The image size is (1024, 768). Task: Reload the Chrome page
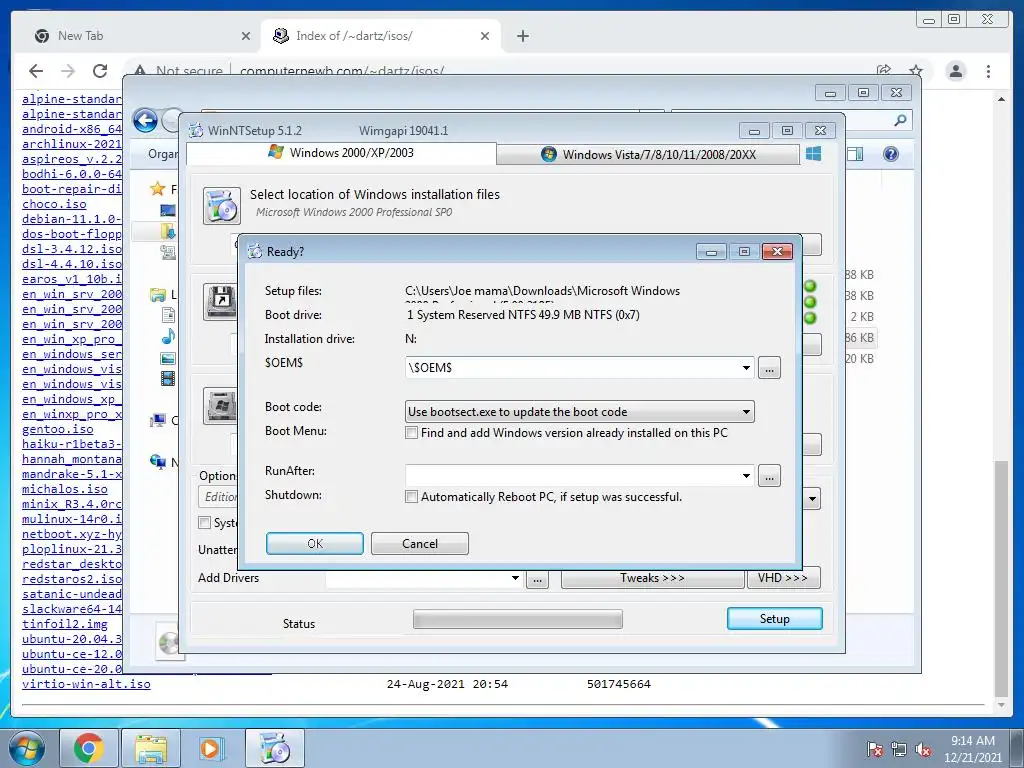click(x=99, y=71)
